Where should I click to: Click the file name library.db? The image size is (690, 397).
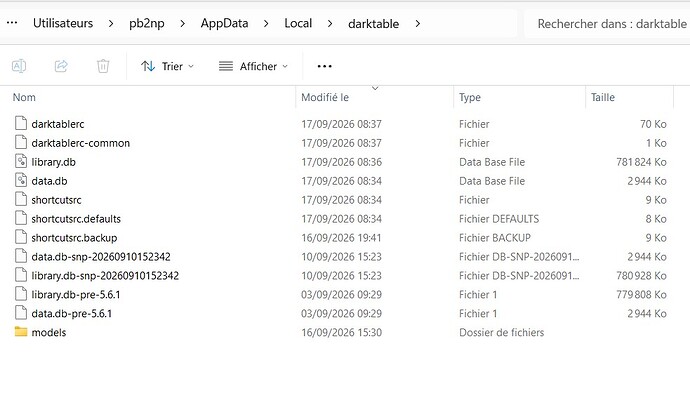[x=53, y=162]
